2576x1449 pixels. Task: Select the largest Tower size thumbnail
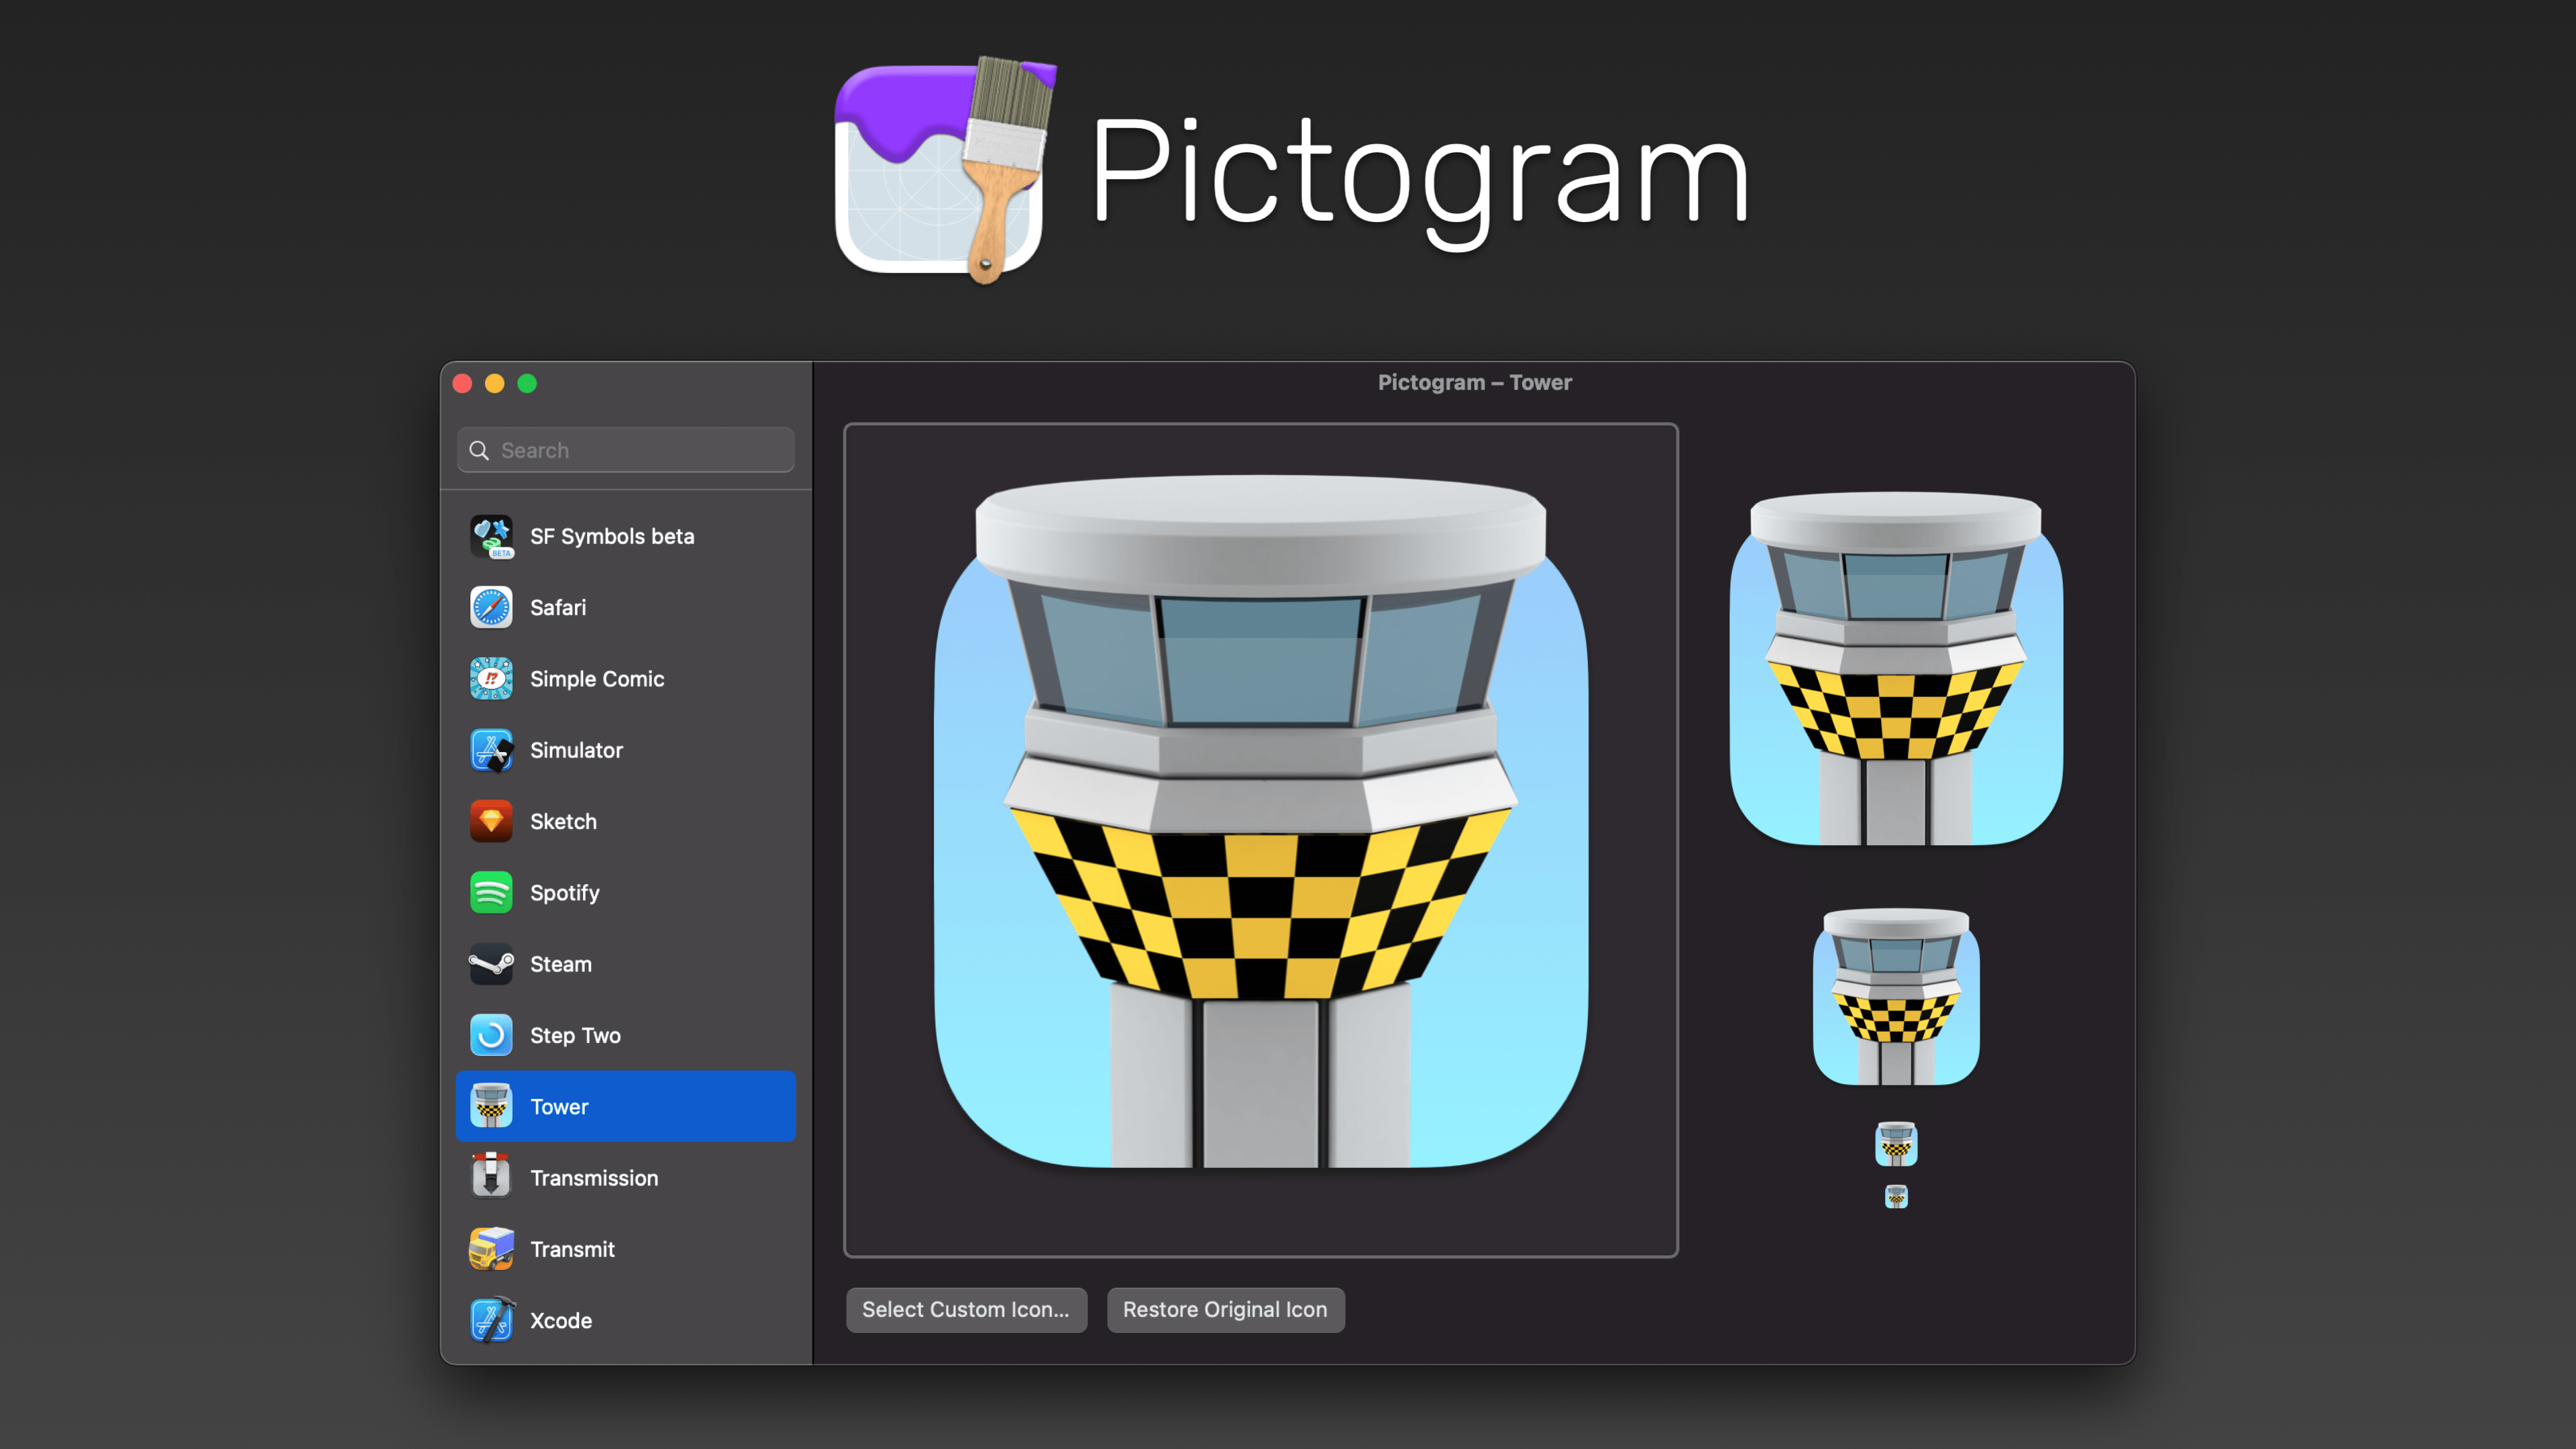[1895, 669]
